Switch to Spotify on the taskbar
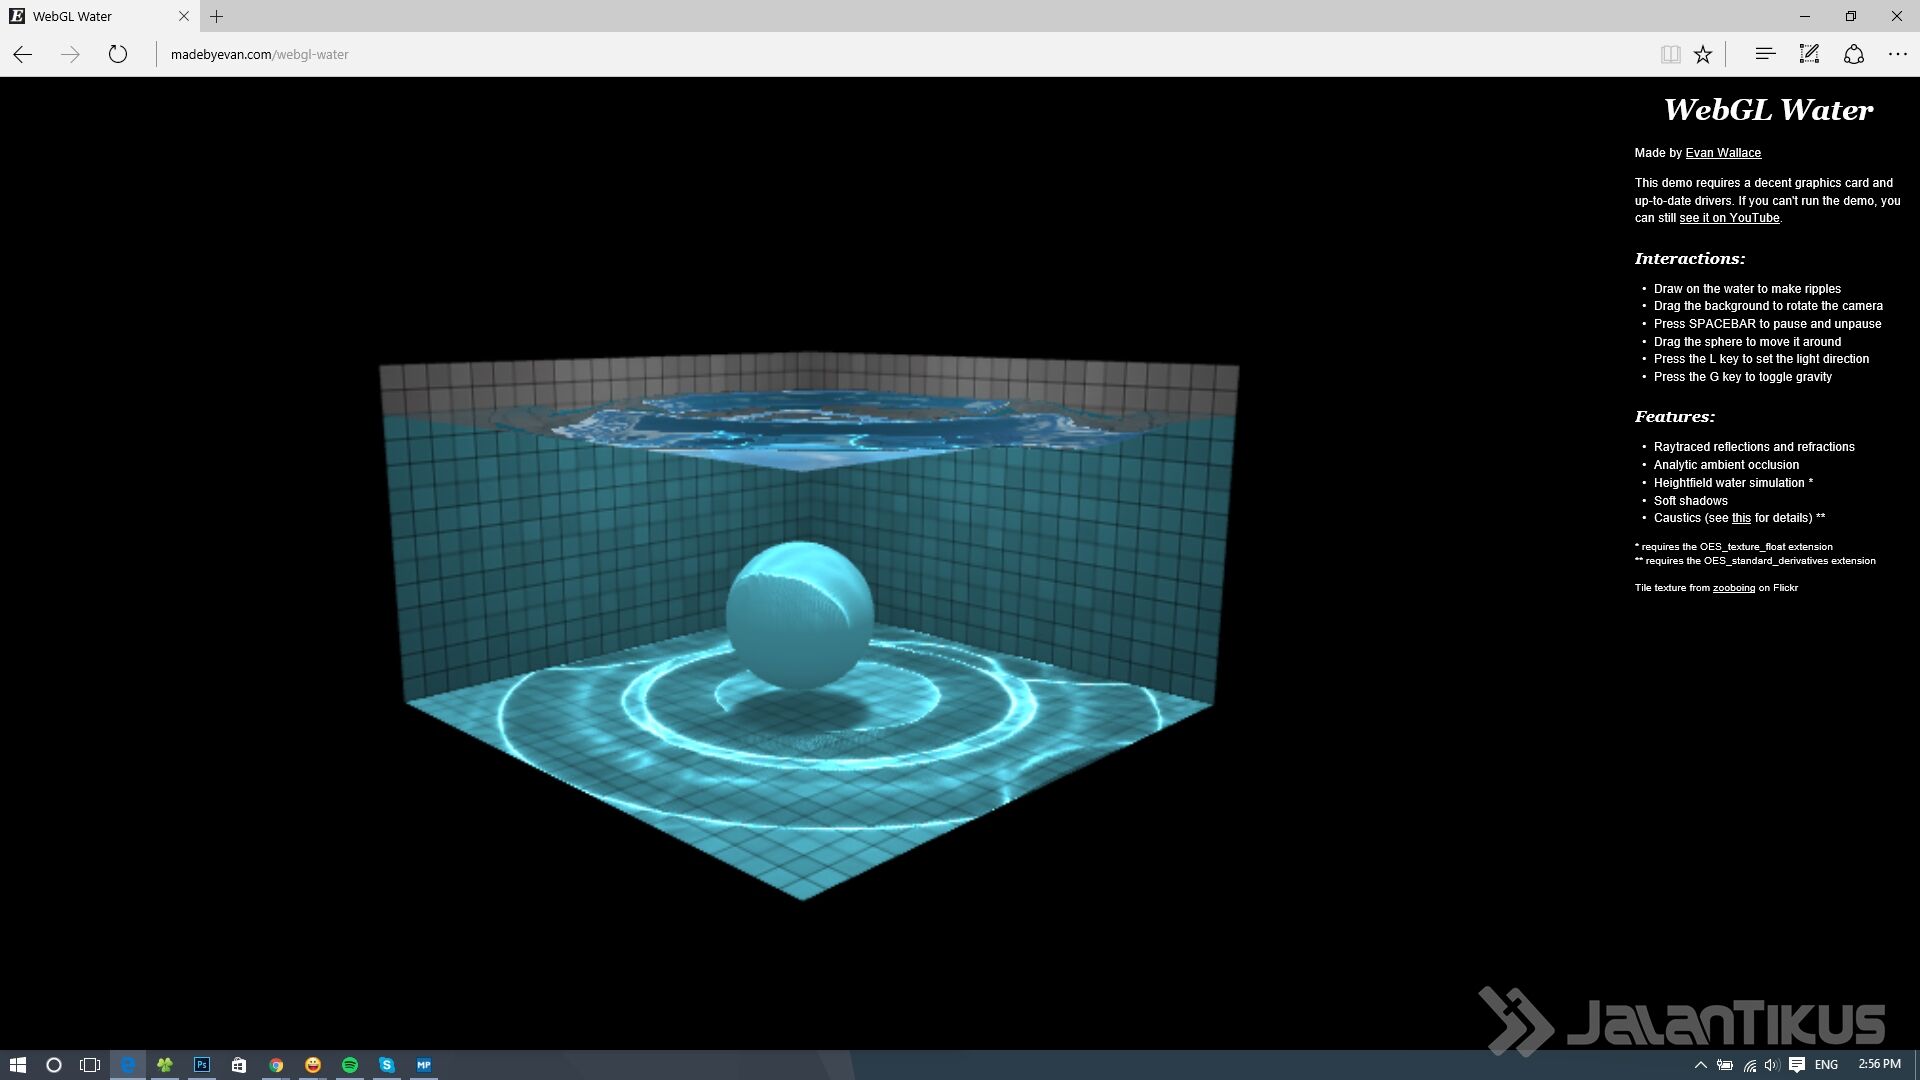 click(x=350, y=1065)
